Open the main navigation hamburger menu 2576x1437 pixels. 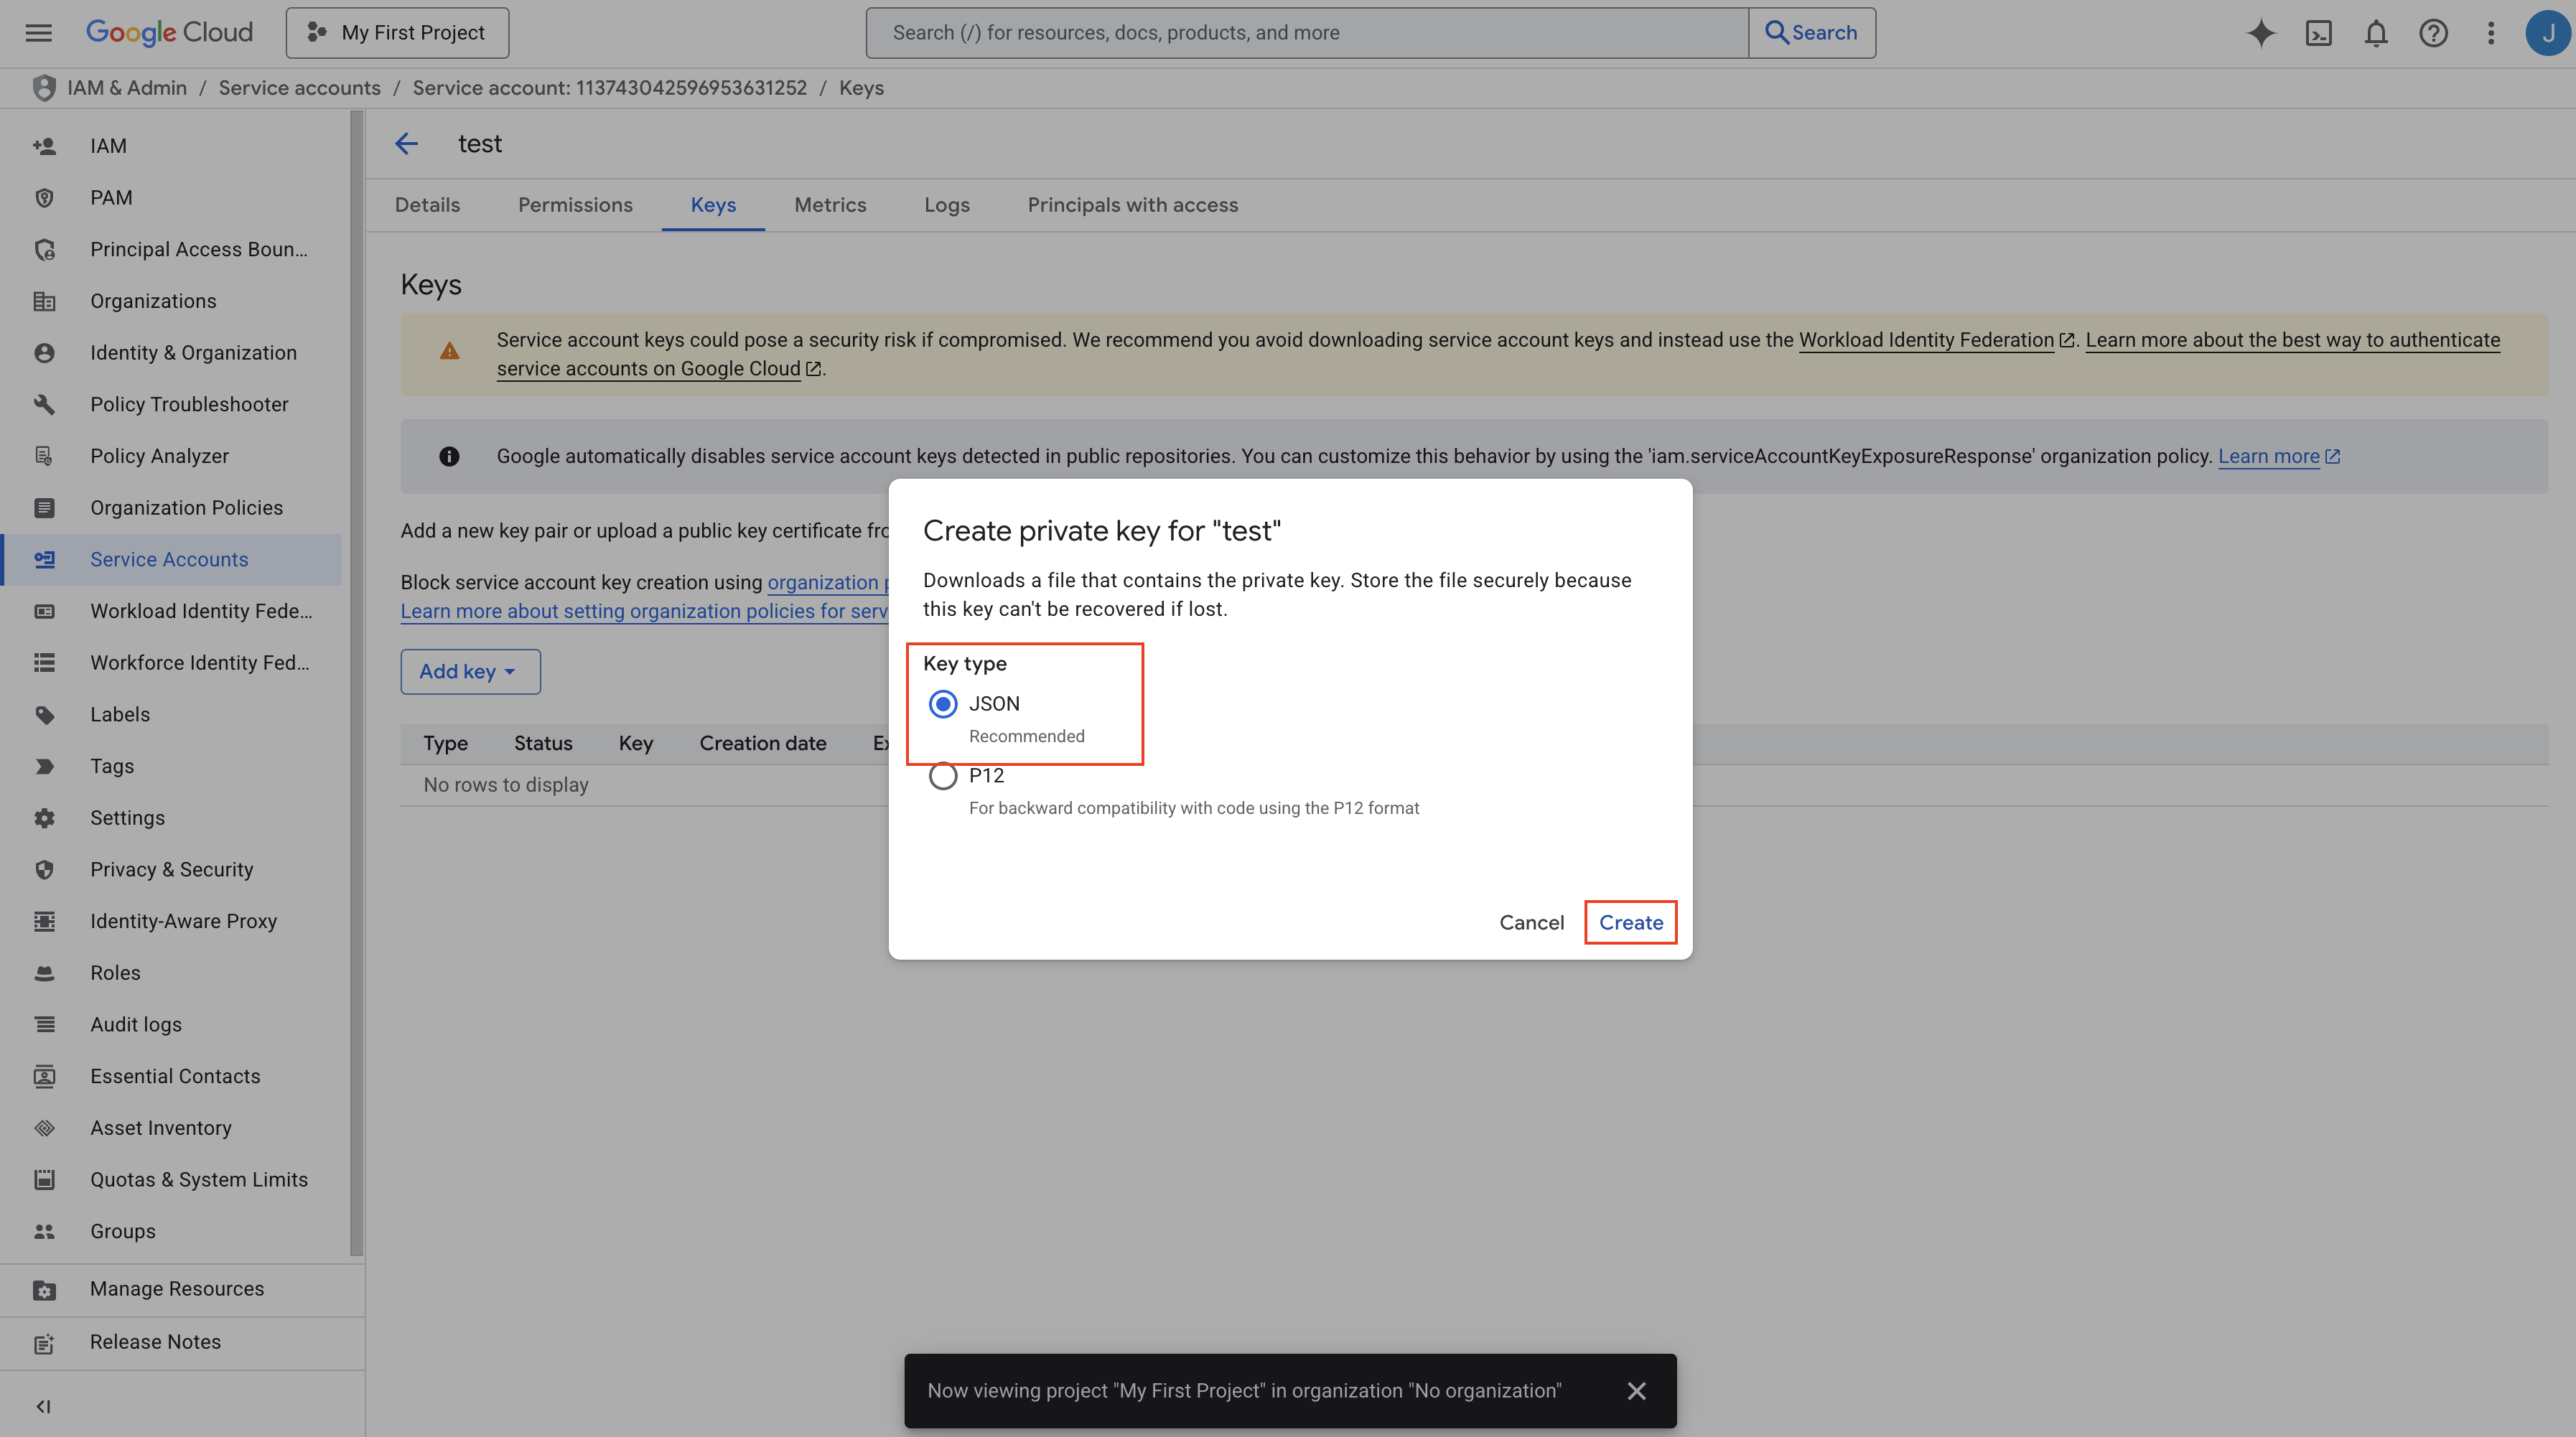pos(38,33)
